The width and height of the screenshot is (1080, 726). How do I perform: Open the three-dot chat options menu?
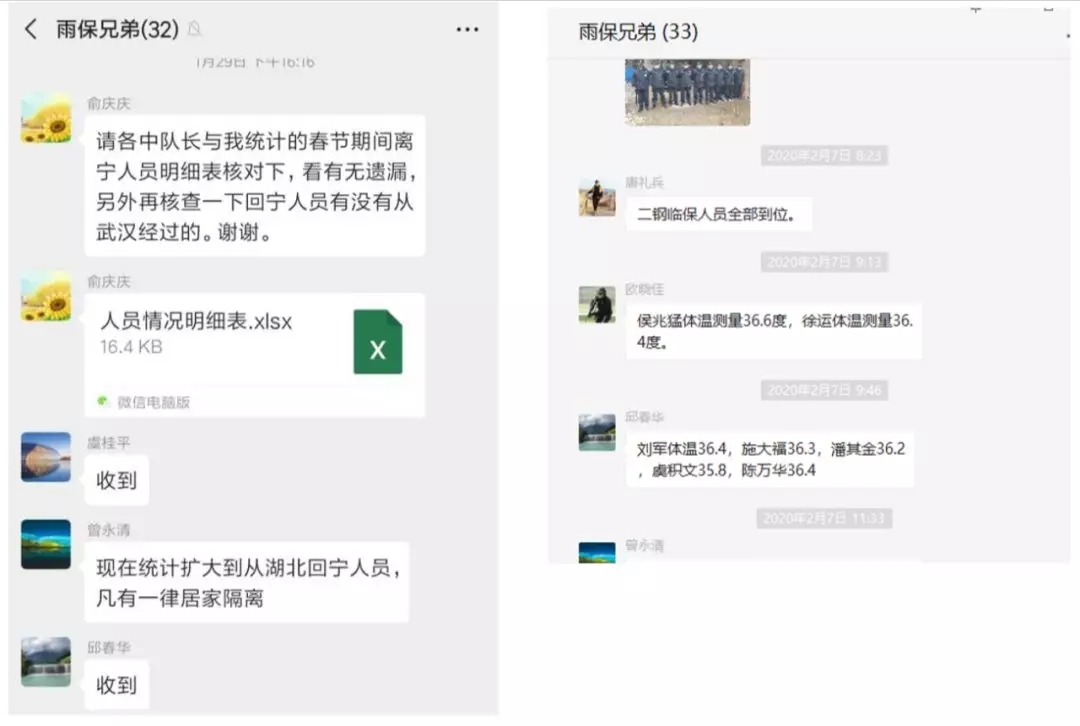[467, 30]
